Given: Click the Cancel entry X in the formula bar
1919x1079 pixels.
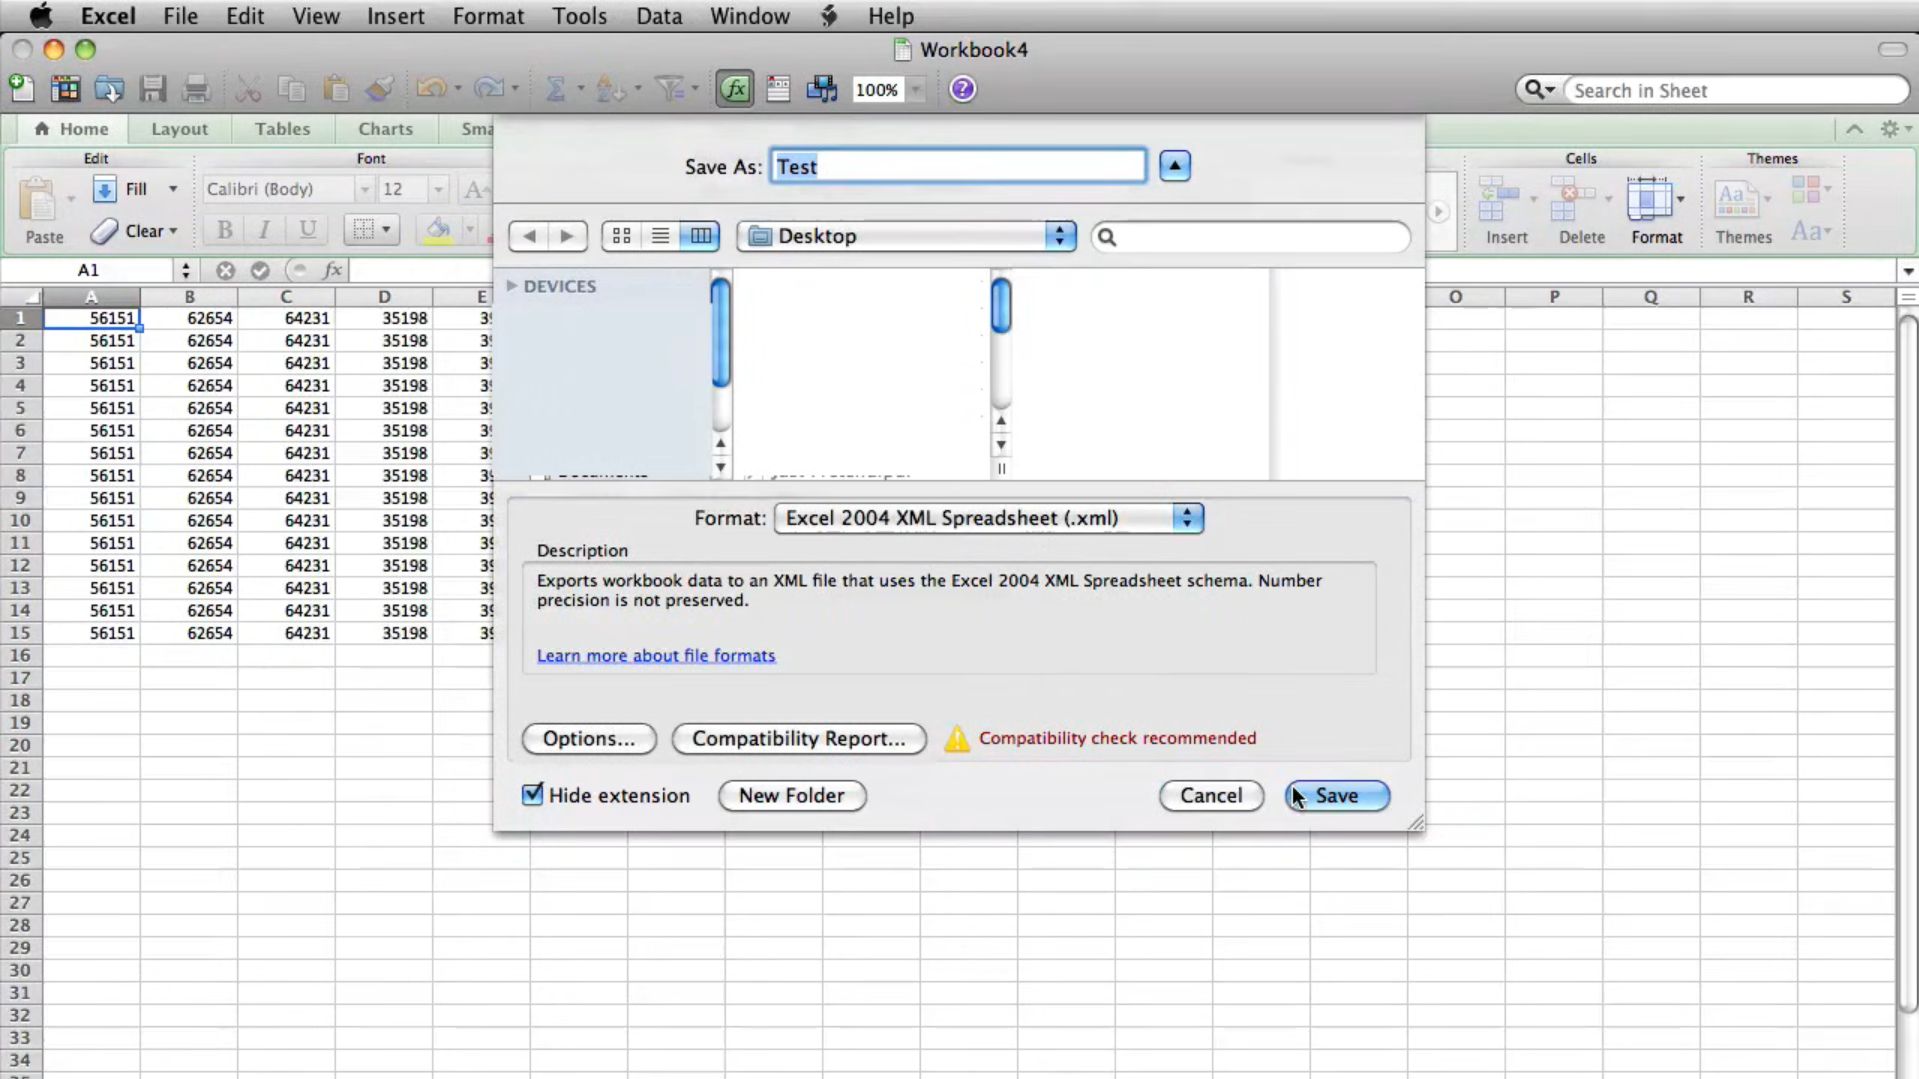Looking at the screenshot, I should coord(225,270).
